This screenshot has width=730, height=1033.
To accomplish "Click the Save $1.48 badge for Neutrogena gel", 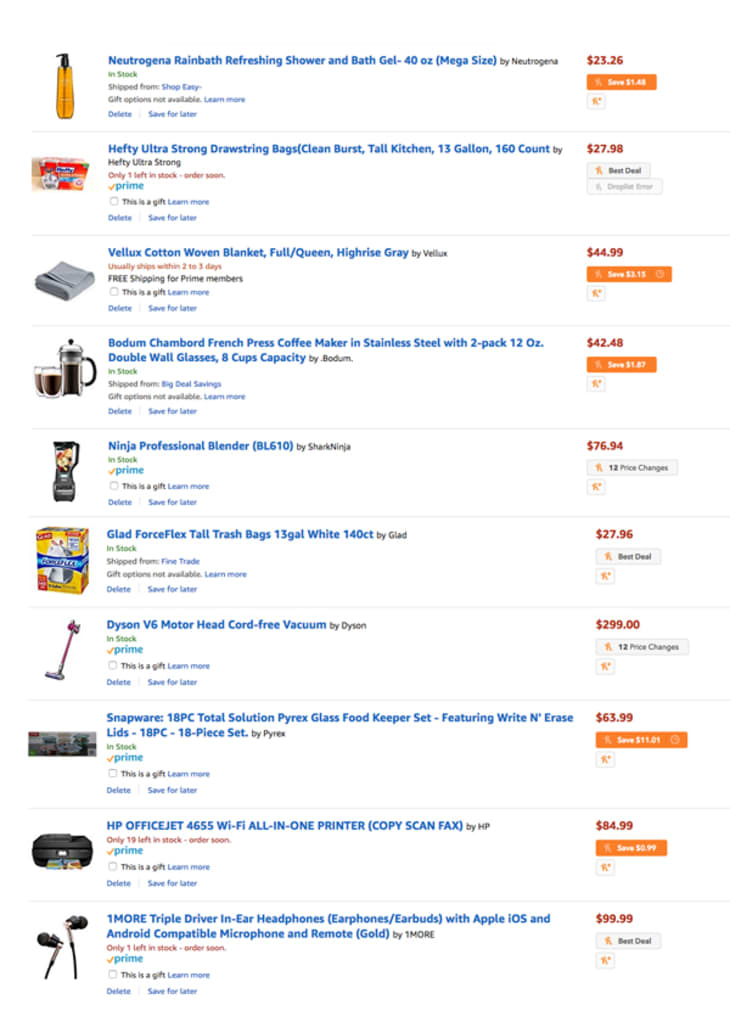I will point(622,81).
